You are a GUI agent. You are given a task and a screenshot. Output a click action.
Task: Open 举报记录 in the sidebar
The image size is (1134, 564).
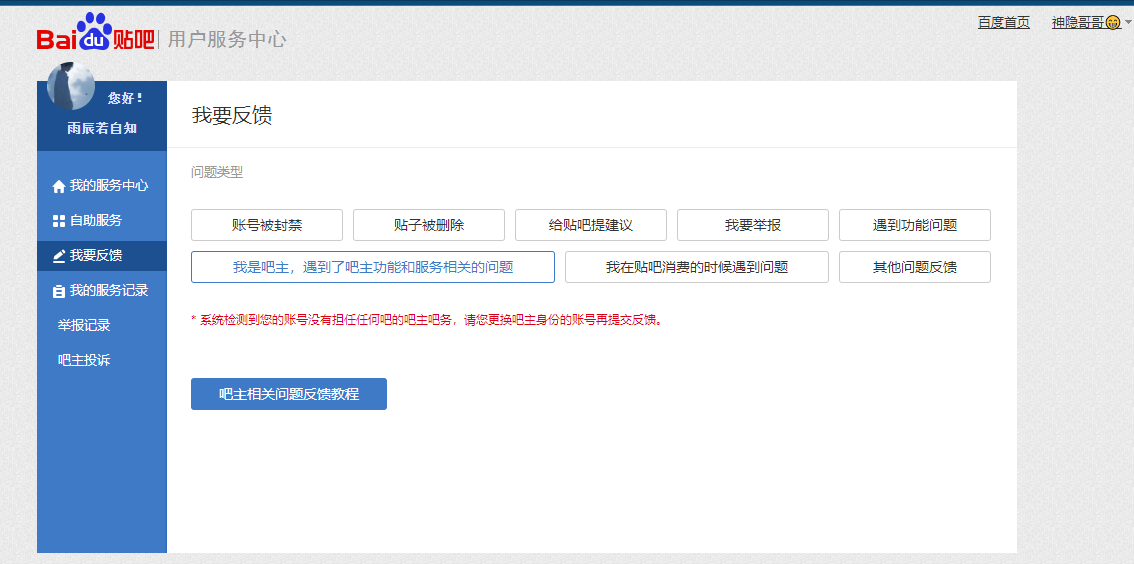84,325
